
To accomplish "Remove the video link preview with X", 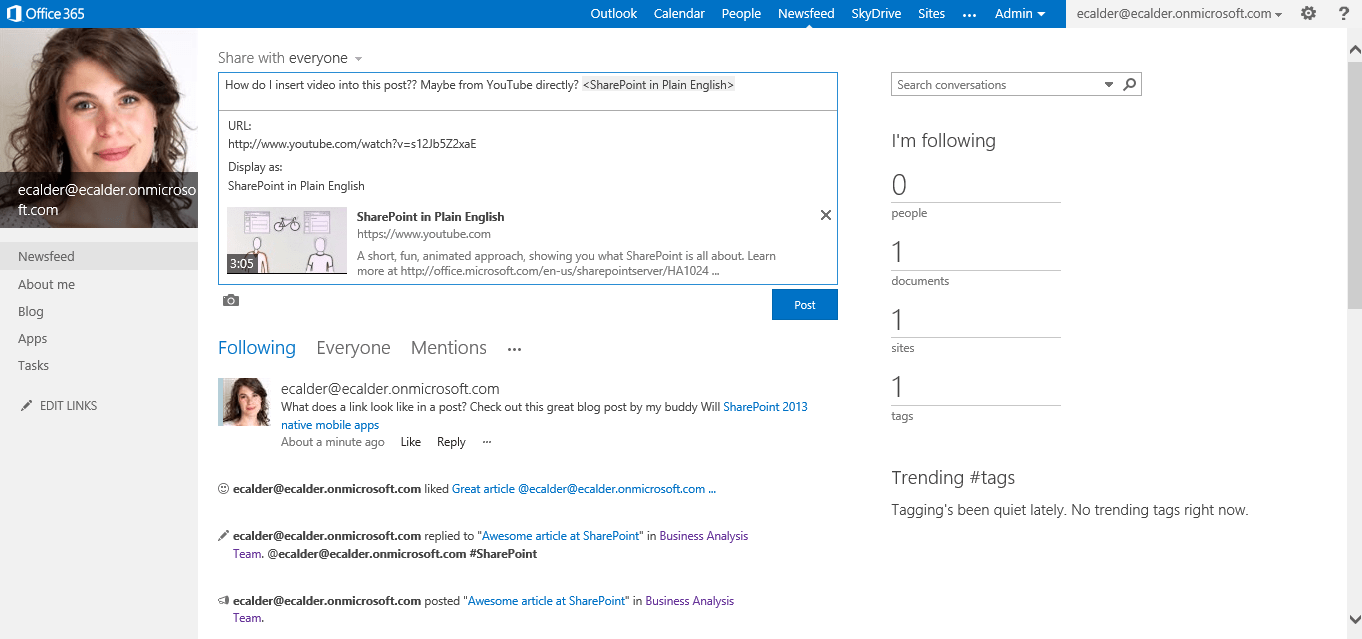I will (826, 215).
